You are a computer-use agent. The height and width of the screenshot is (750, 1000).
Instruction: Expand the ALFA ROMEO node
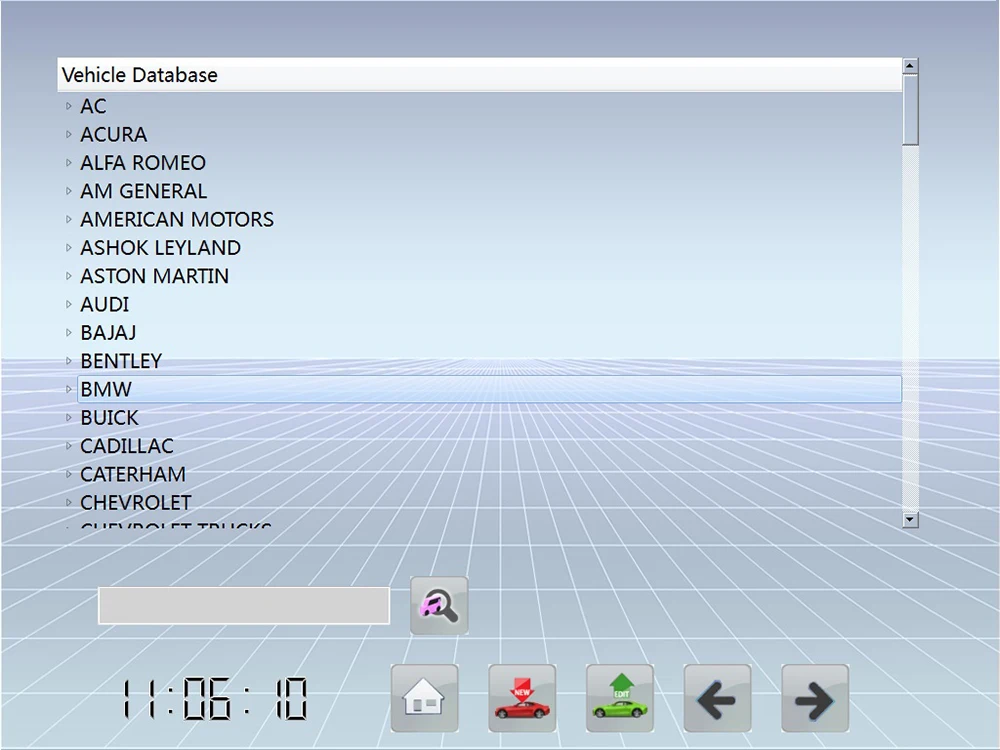pyautogui.click(x=69, y=162)
